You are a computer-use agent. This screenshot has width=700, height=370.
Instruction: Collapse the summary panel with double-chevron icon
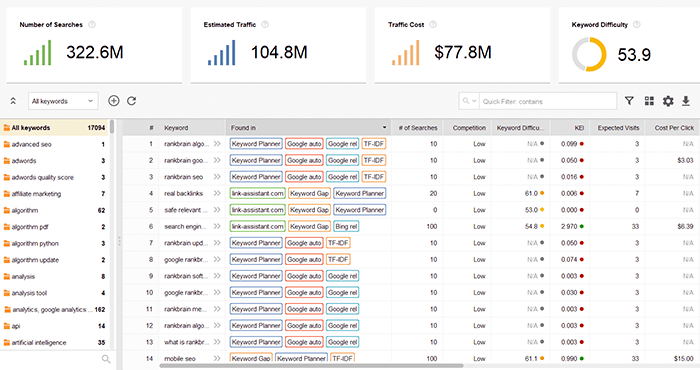click(13, 101)
